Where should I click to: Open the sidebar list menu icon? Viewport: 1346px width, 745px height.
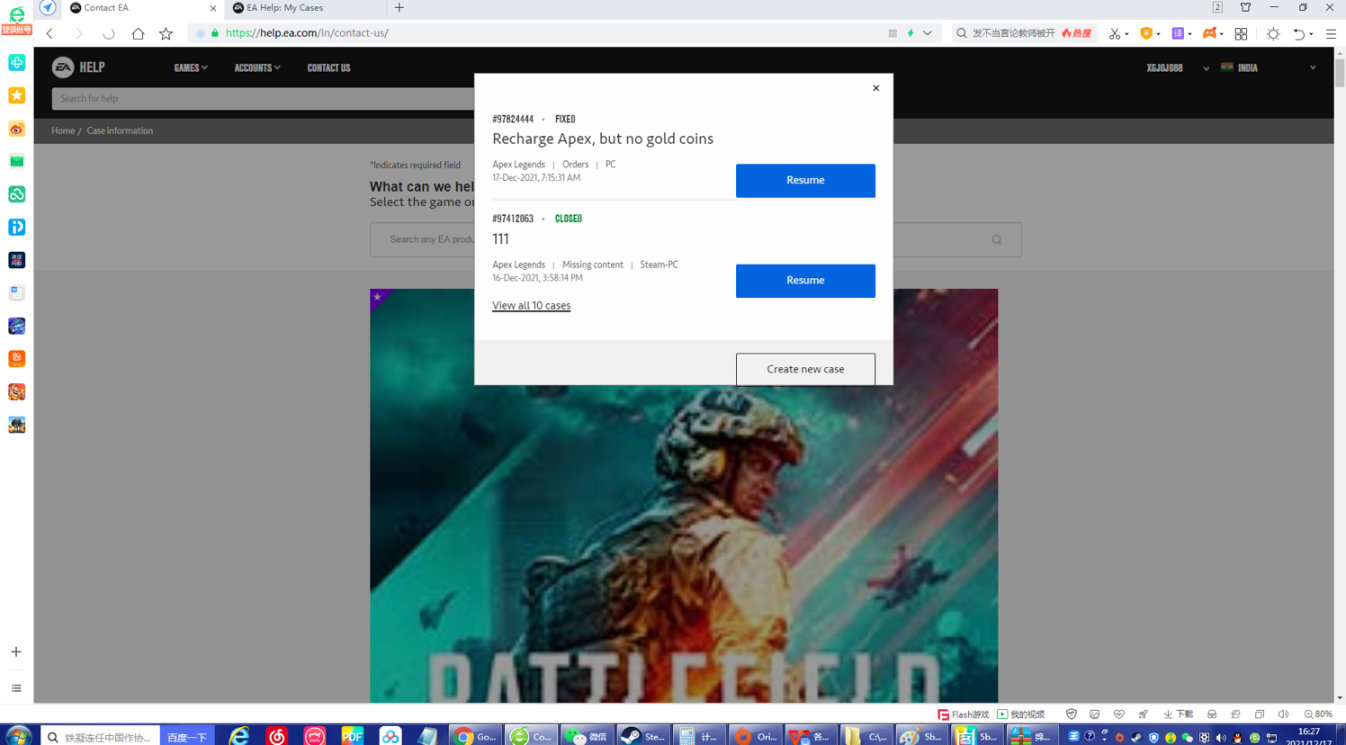[16, 688]
